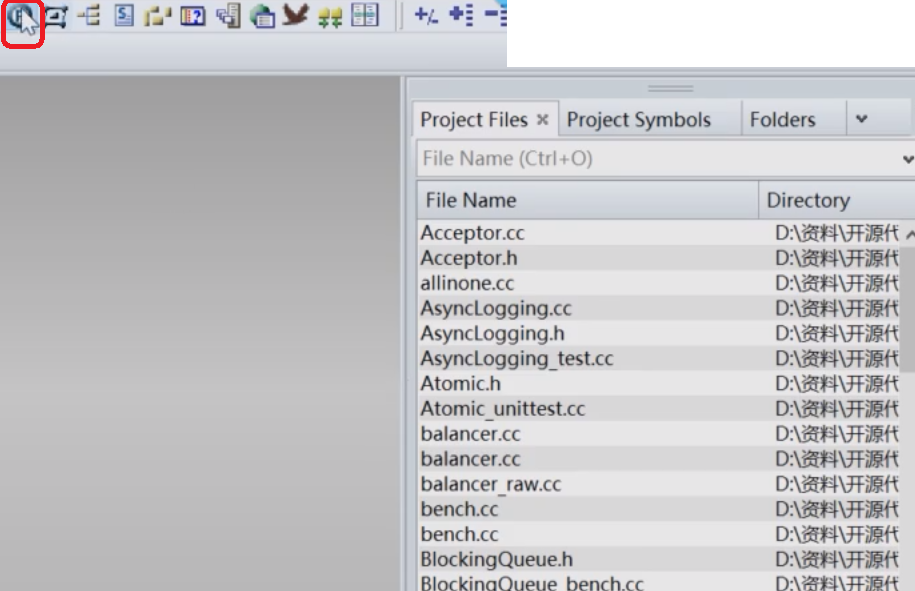
Task: Open the panel tab overflow chevron dropdown
Action: [861, 120]
